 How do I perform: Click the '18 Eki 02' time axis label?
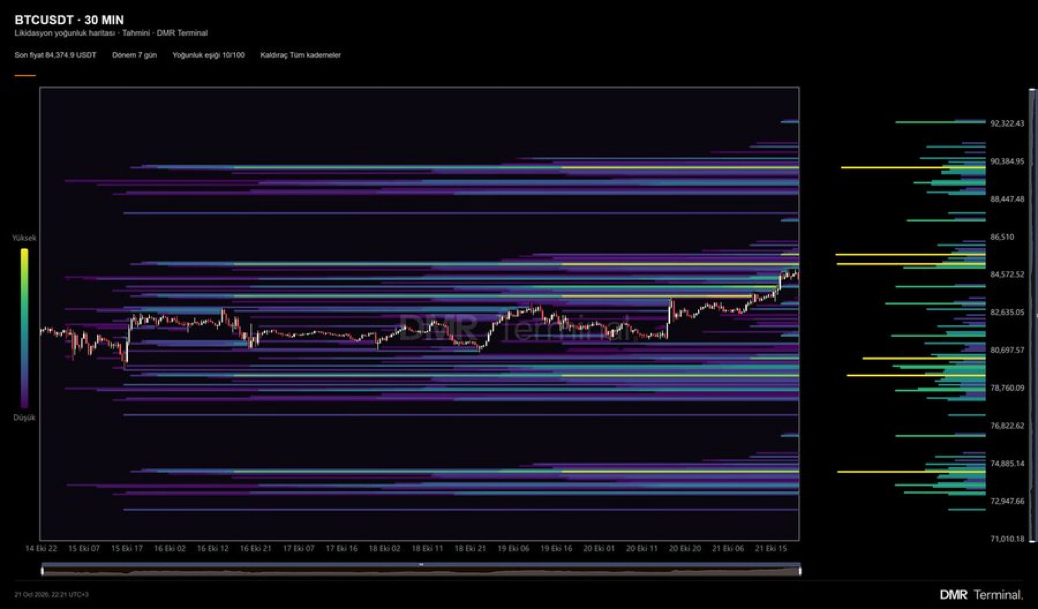pyautogui.click(x=385, y=549)
